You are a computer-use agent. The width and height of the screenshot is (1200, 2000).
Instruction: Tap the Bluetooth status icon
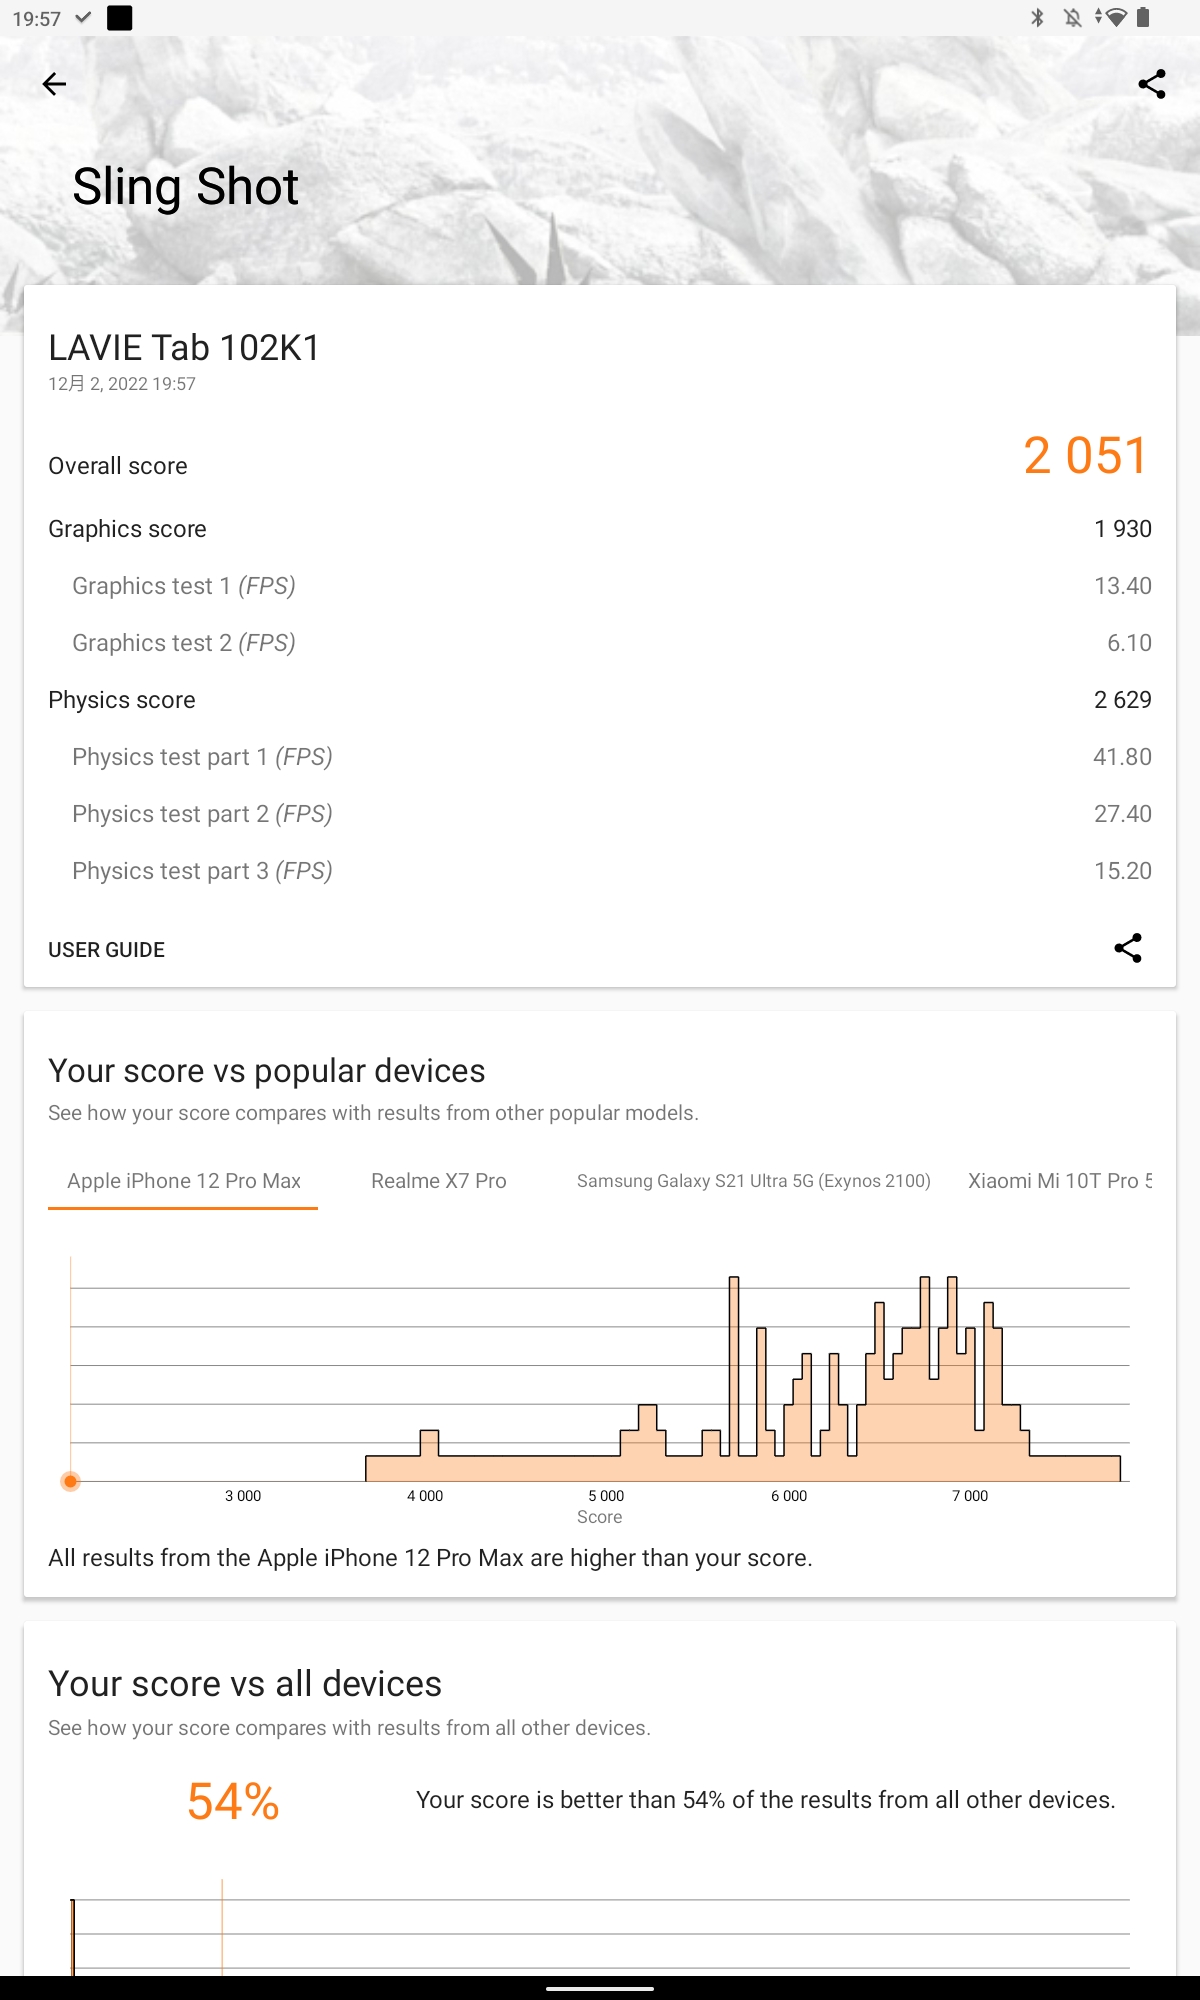pyautogui.click(x=1038, y=18)
